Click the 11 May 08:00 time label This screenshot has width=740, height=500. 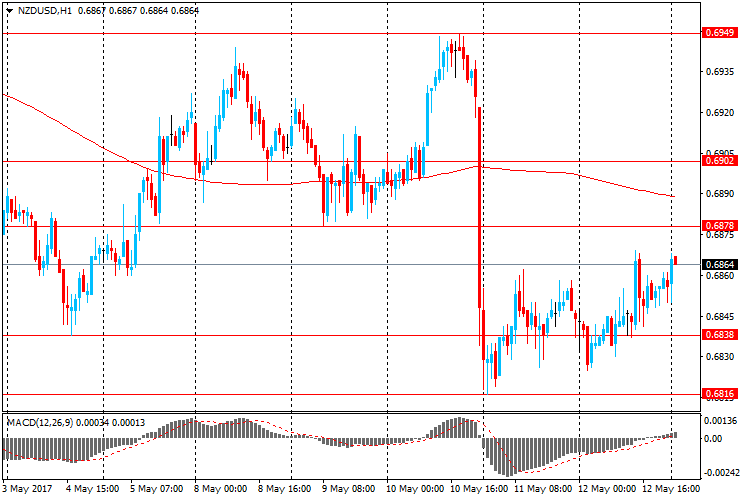click(540, 490)
